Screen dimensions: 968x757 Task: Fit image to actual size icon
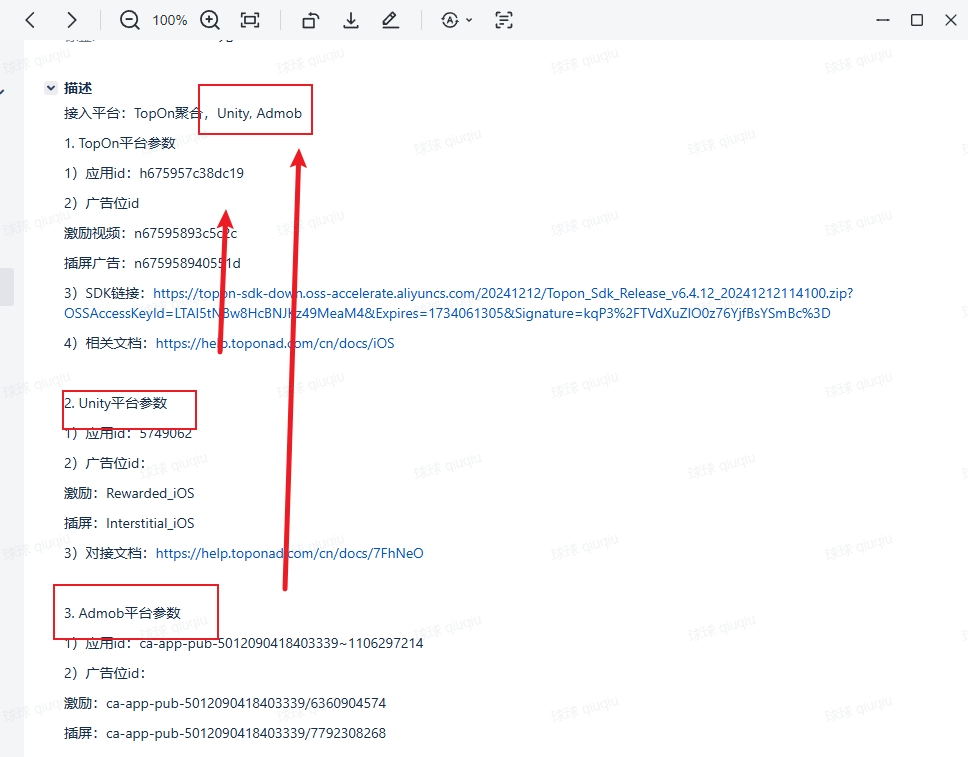250,20
